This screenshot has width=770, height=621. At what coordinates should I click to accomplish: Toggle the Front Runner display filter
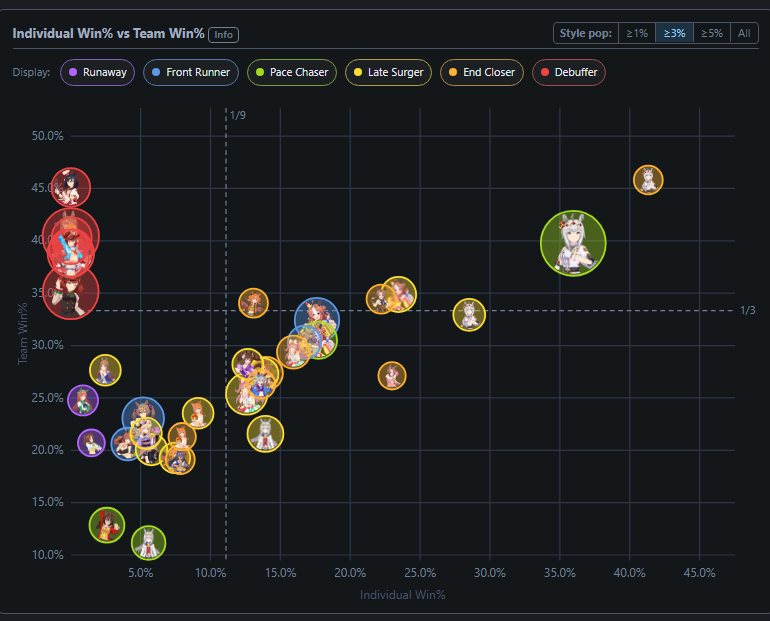191,72
